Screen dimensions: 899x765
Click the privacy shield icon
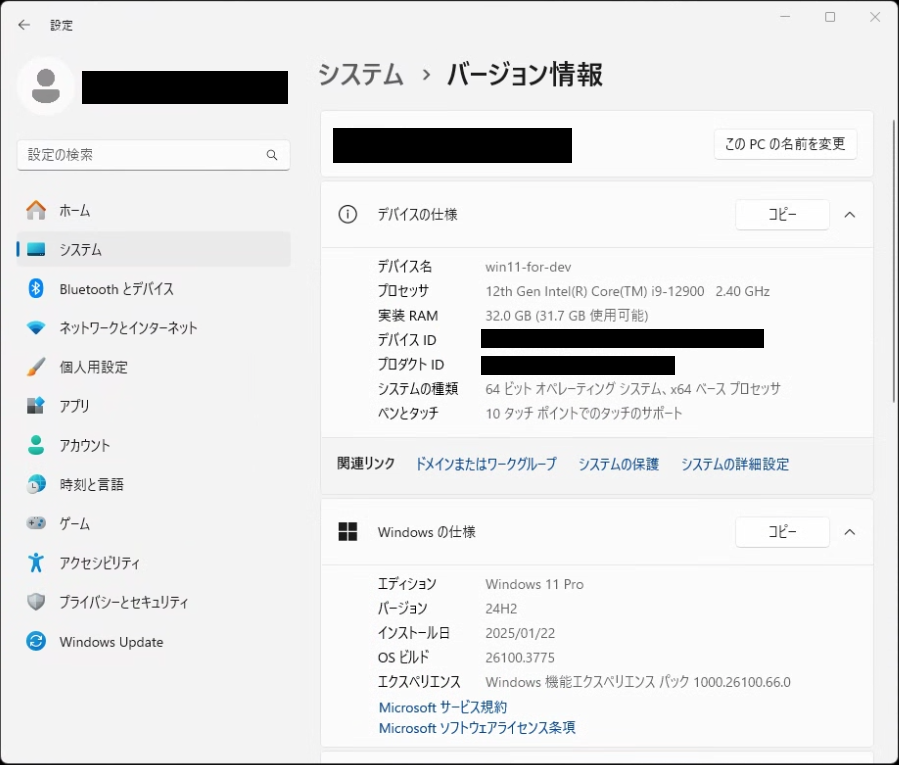pos(36,602)
